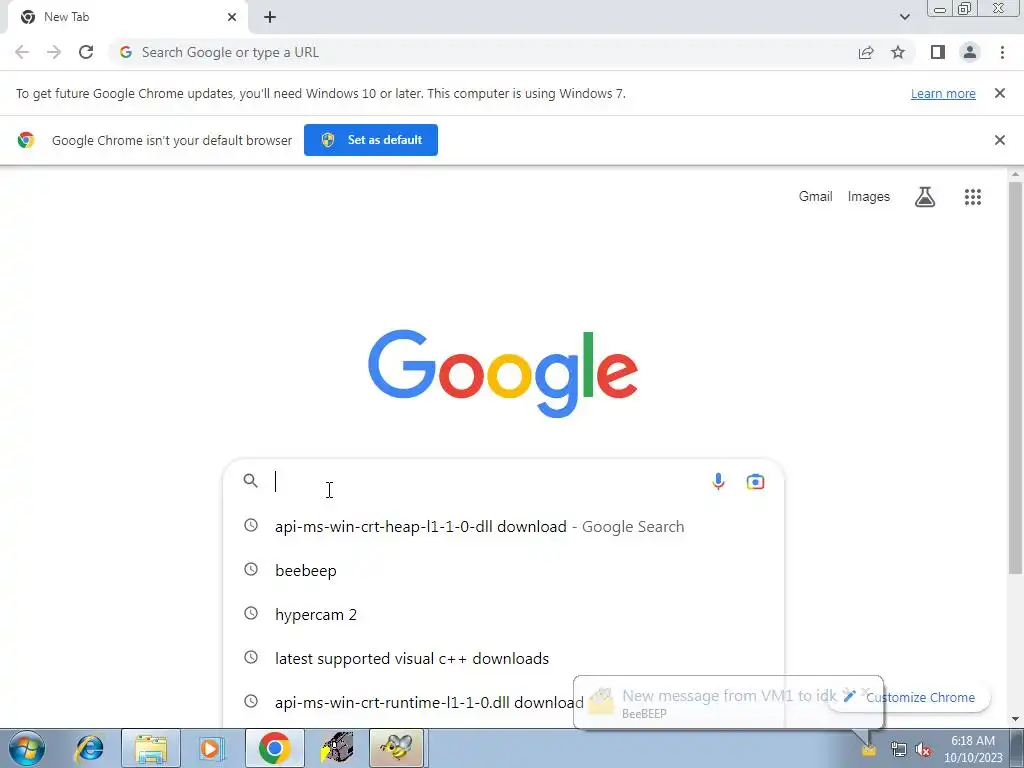1024x768 pixels.
Task: Open the Google apps grid
Action: [972, 197]
